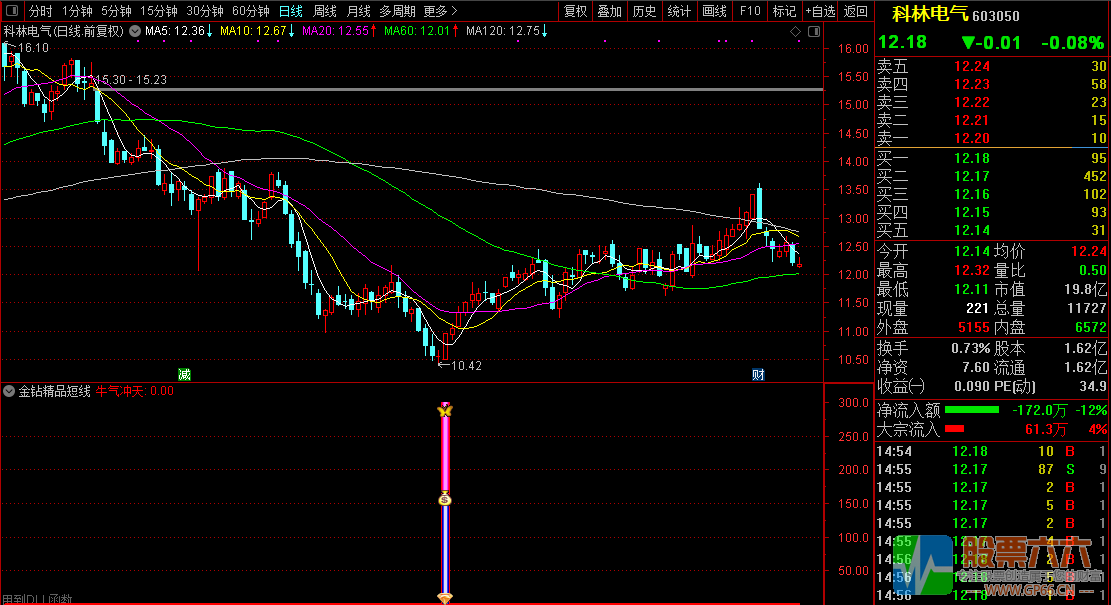Click the 15.30 - 15.23 gap label
Viewport: 1111px width, 605px height.
131,80
